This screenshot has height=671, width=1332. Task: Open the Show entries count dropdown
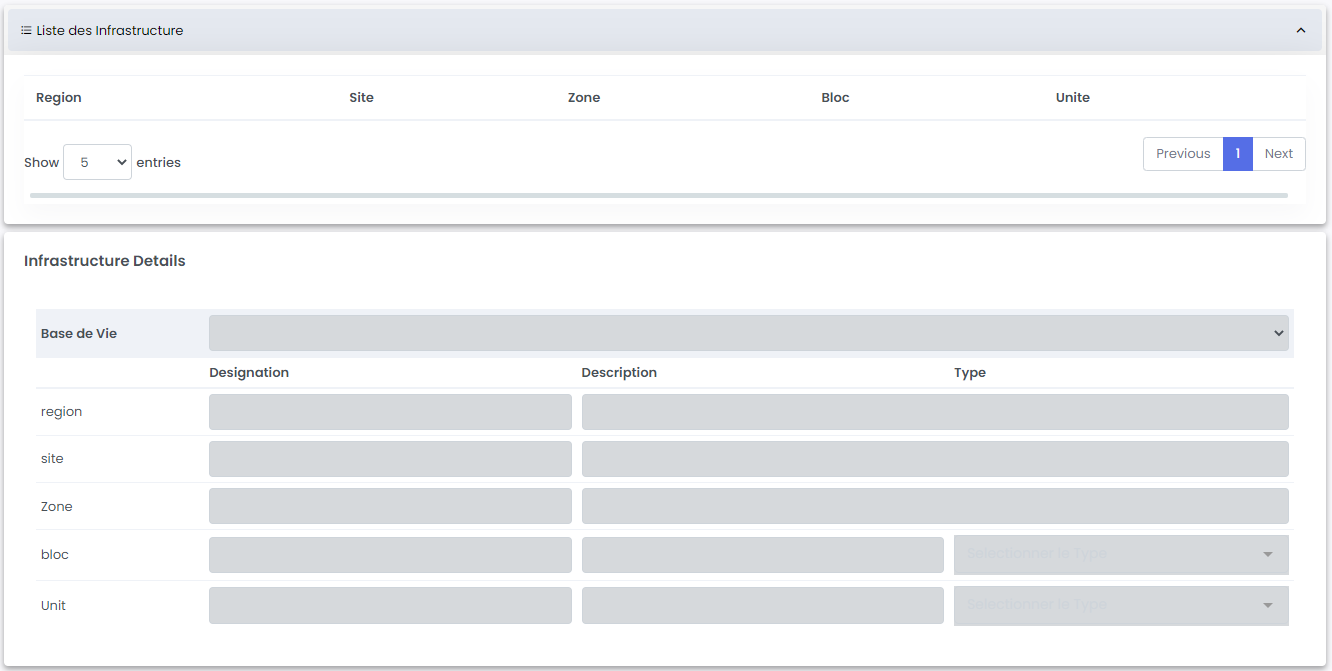97,162
